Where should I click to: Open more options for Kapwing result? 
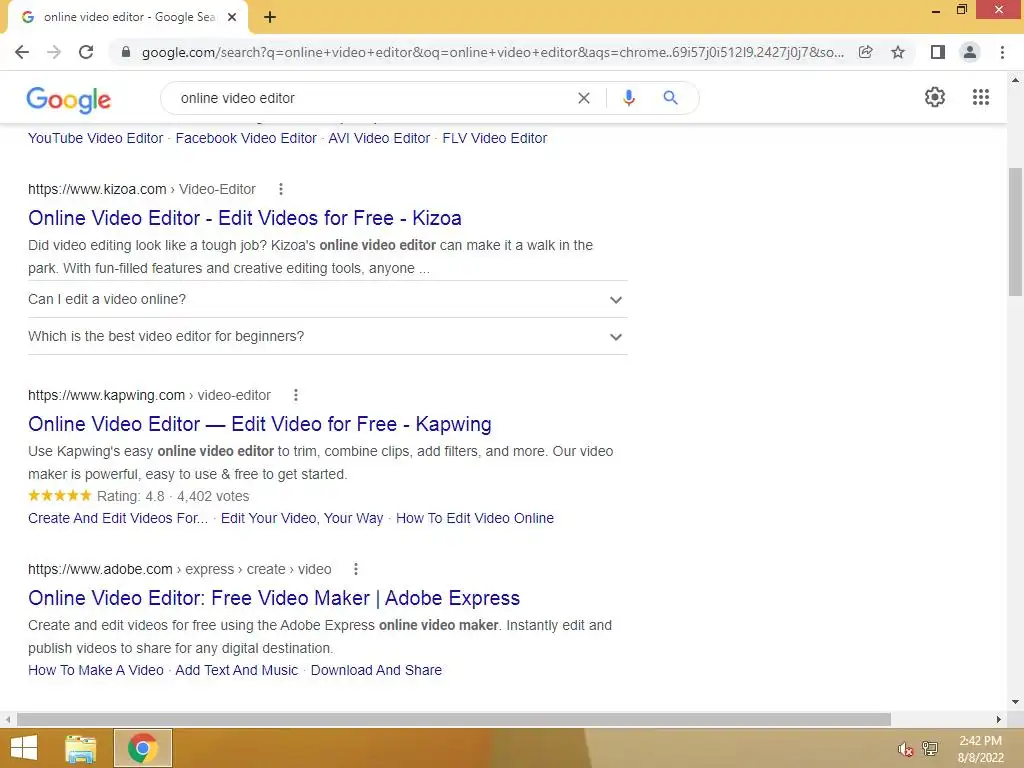click(x=296, y=395)
